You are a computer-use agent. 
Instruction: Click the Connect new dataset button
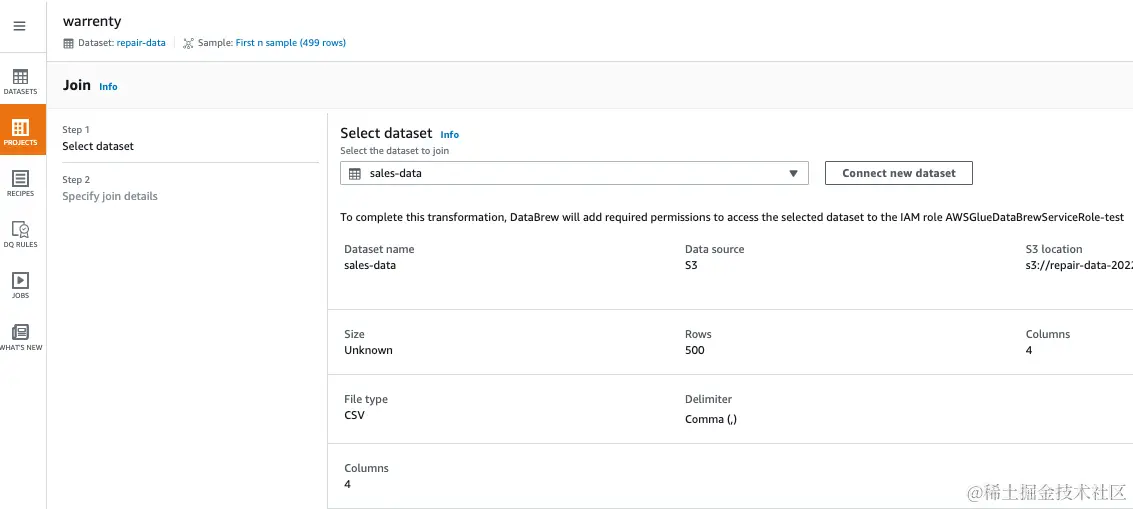click(898, 173)
